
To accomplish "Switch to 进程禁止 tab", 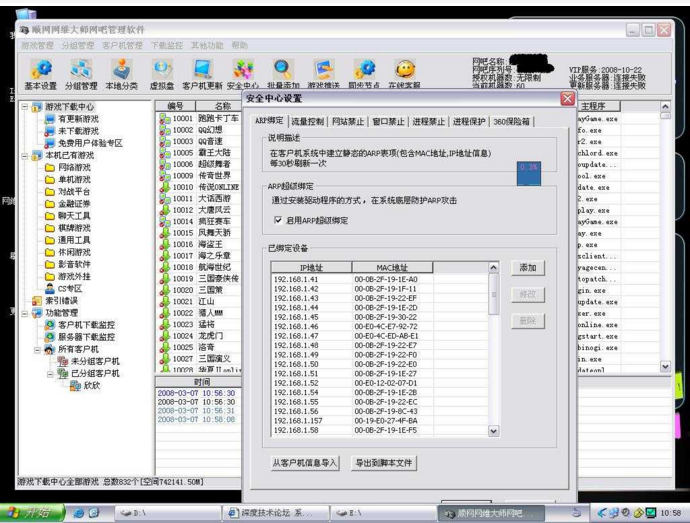I will pyautogui.click(x=429, y=122).
